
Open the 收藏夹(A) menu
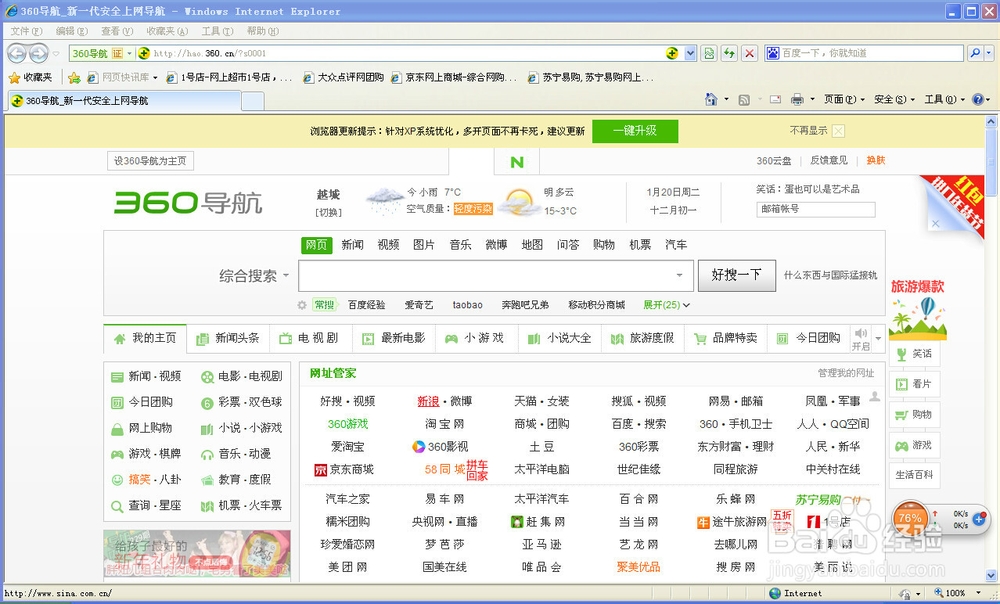click(167, 31)
